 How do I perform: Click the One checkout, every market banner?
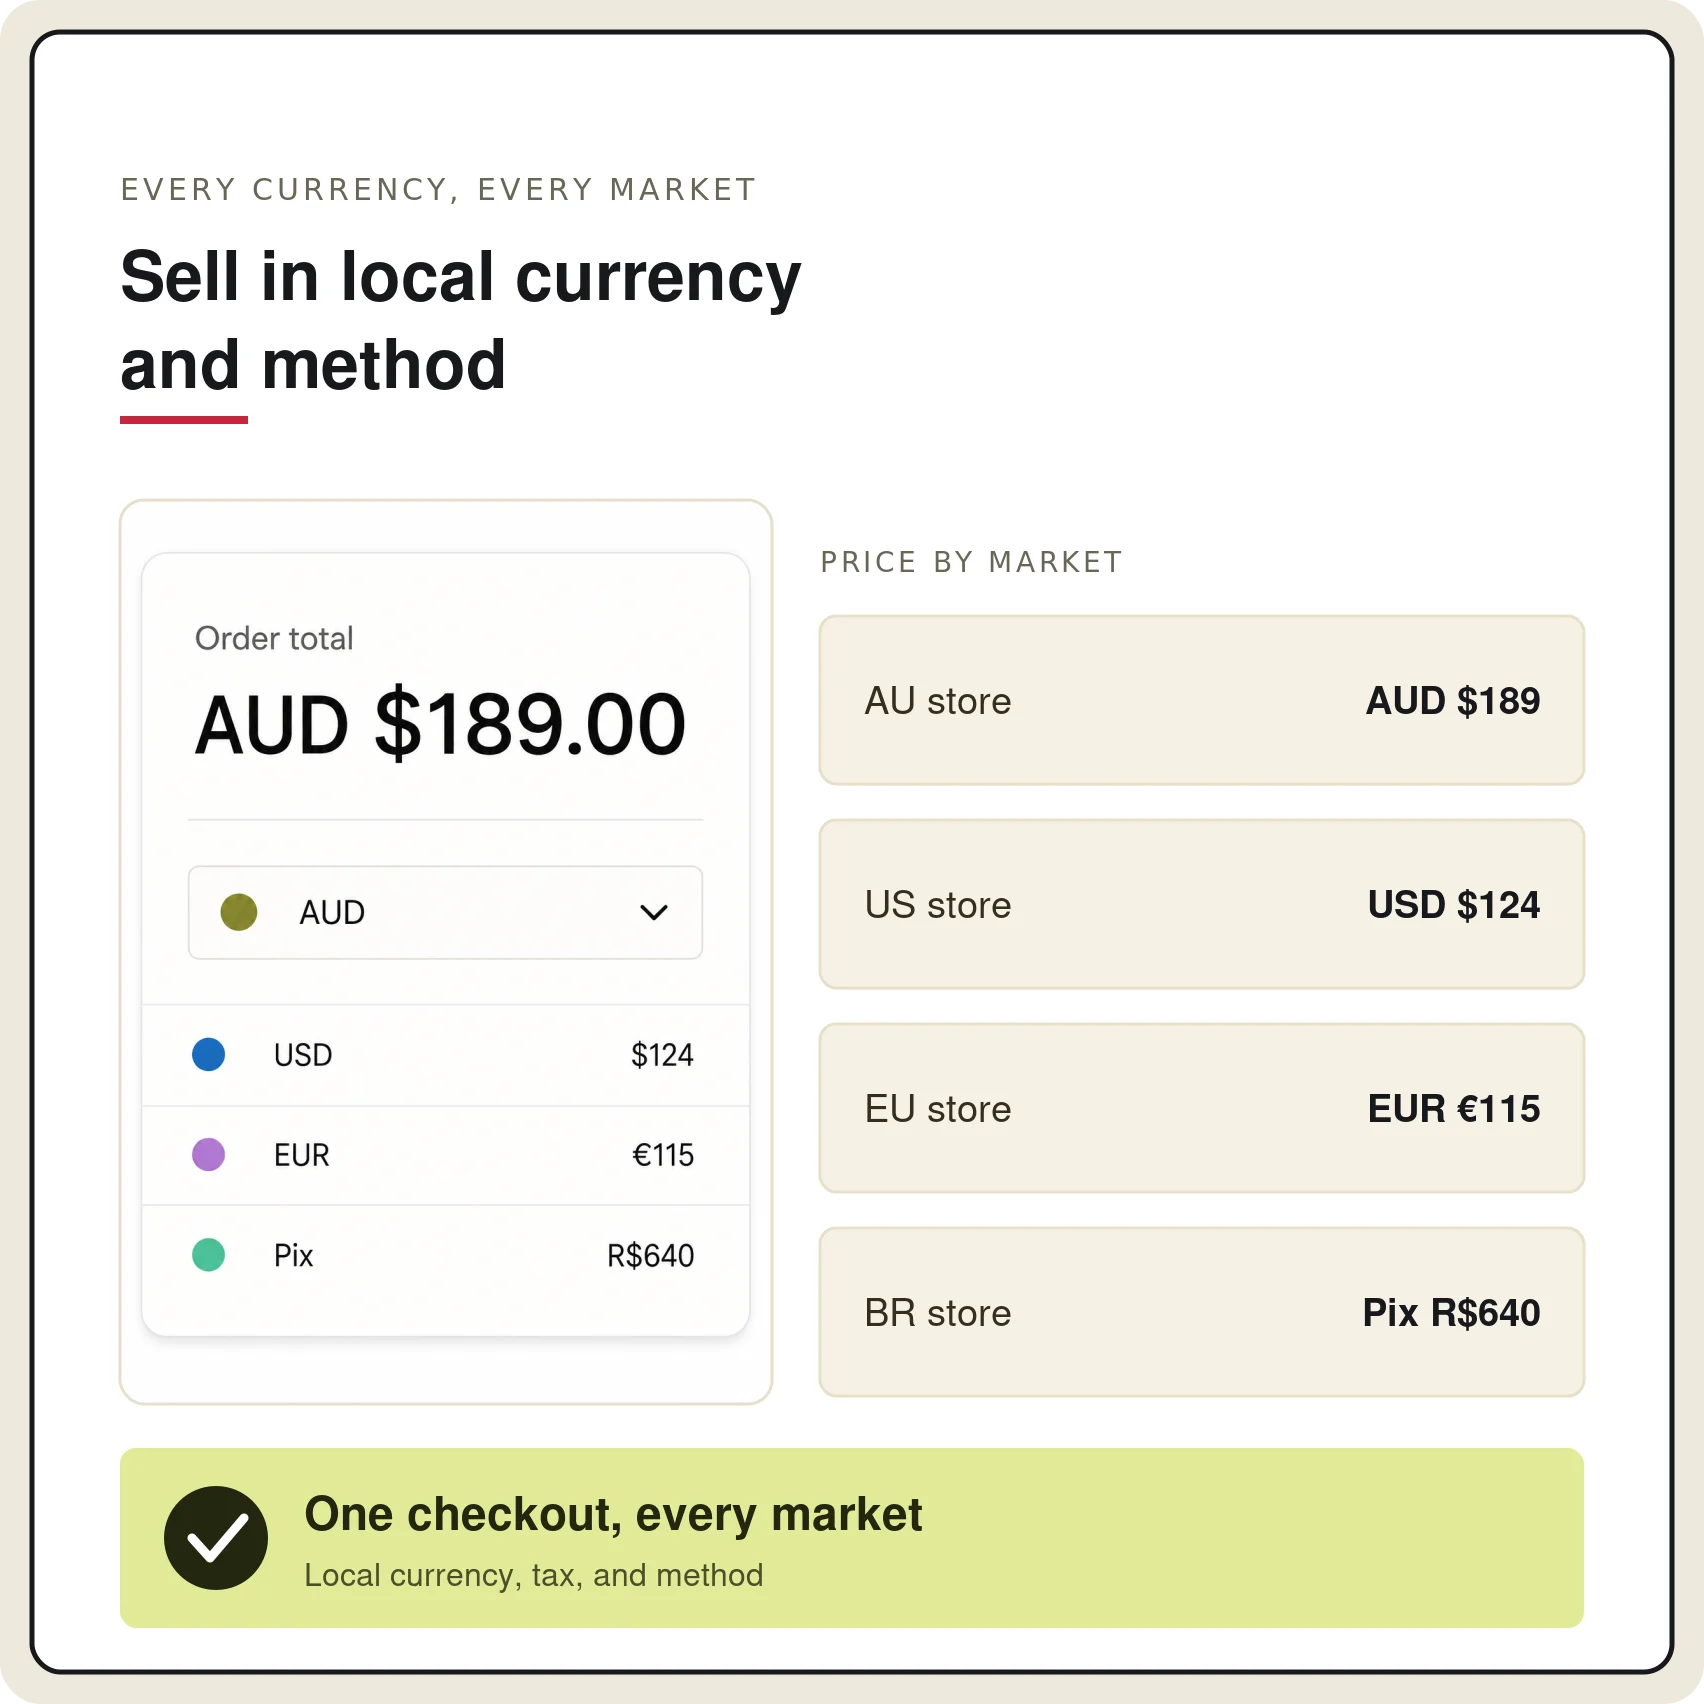(x=852, y=1538)
